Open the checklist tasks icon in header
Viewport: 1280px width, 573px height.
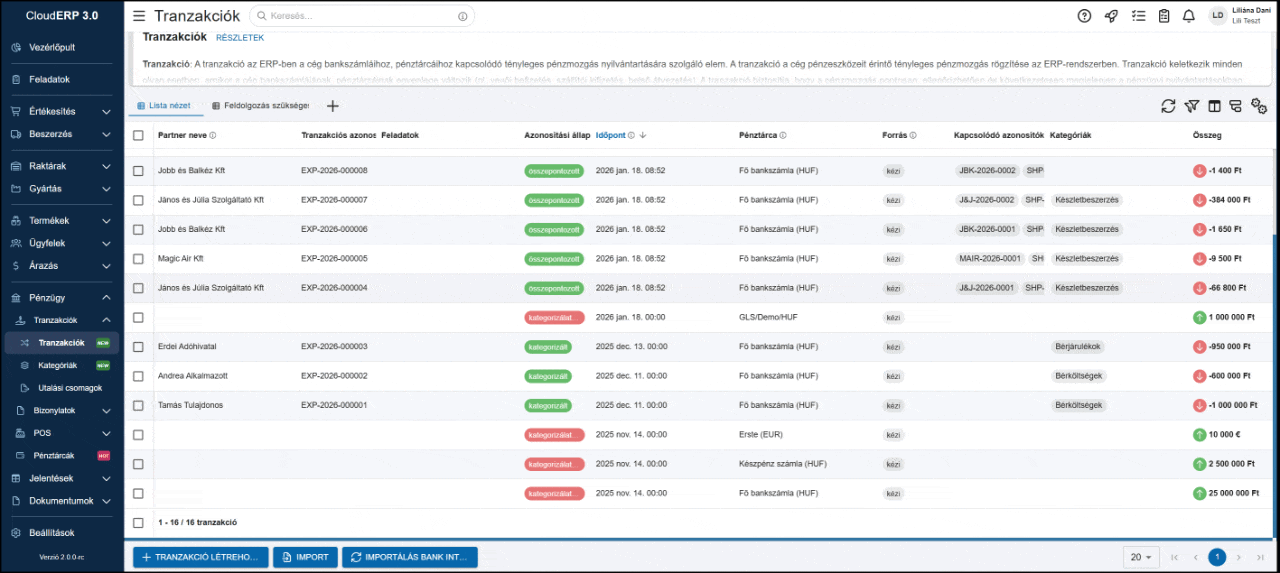pos(1138,16)
